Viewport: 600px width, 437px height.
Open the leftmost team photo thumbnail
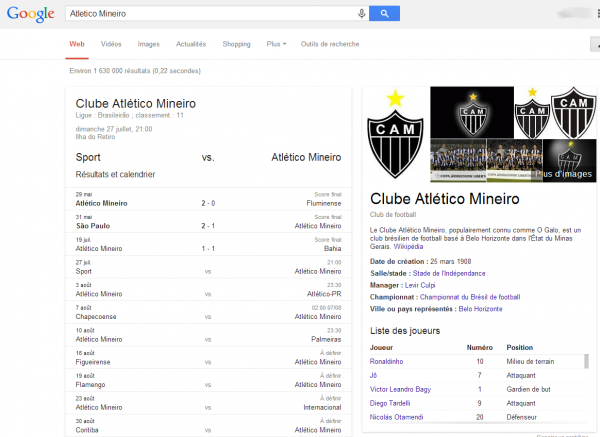(458, 161)
